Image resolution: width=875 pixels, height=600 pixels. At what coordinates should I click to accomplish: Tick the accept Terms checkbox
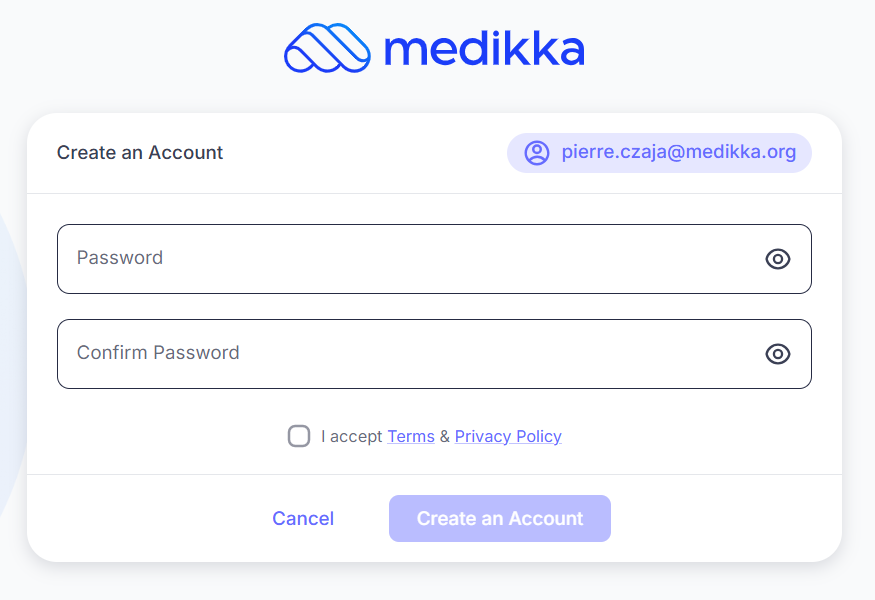[299, 436]
